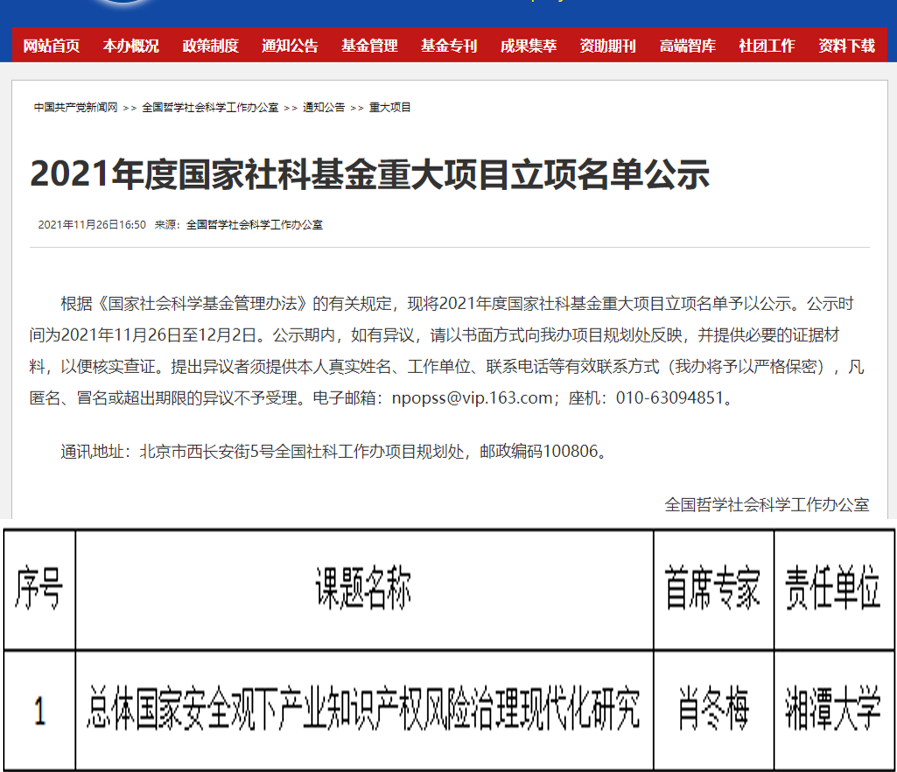The width and height of the screenshot is (897, 772).
Task: Click the 首席专家 column header
Action: click(713, 589)
